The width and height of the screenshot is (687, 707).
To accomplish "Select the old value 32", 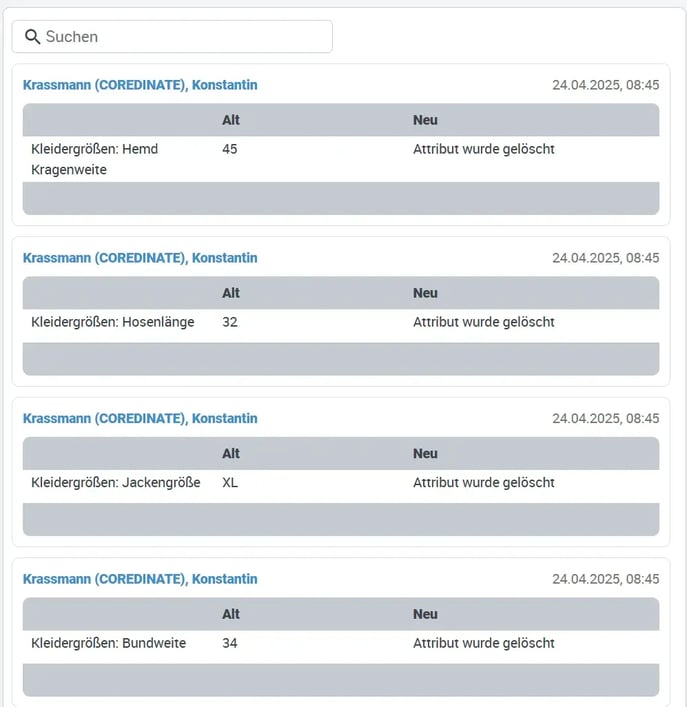I will click(x=230, y=322).
